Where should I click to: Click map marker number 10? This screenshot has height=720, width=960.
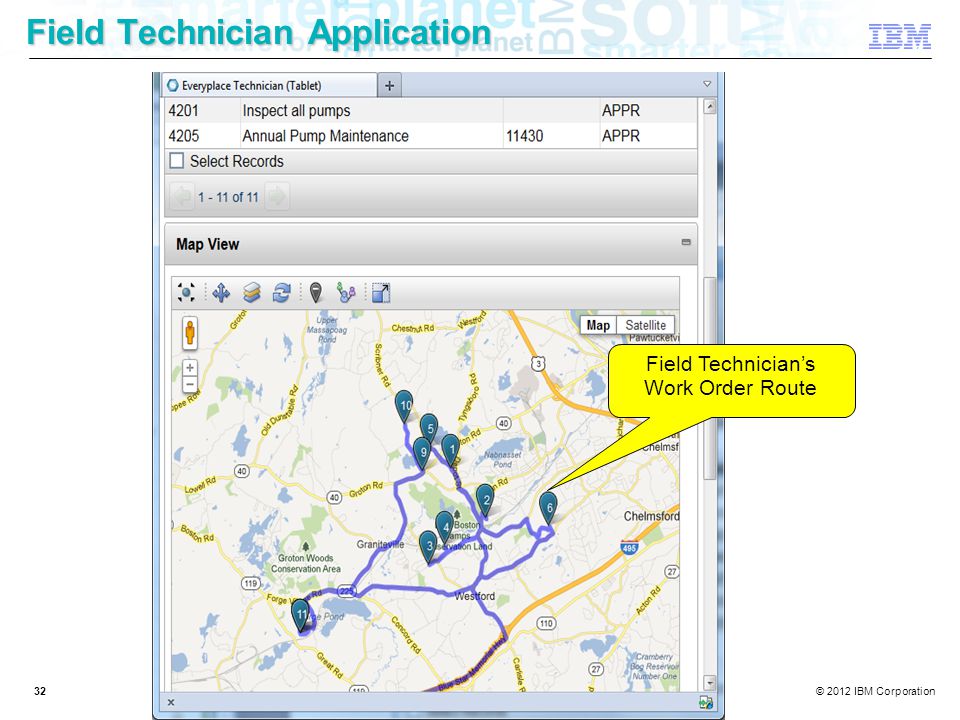coord(405,405)
